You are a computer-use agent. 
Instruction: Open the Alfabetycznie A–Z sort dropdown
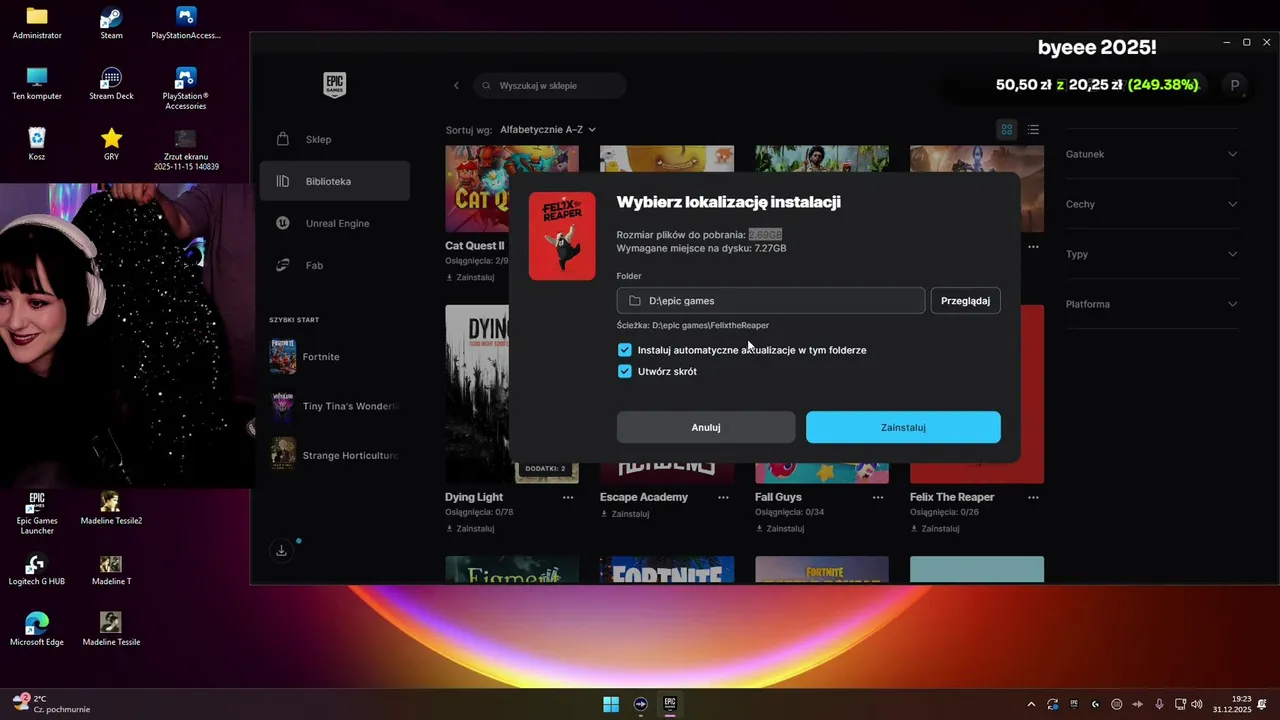coord(548,130)
